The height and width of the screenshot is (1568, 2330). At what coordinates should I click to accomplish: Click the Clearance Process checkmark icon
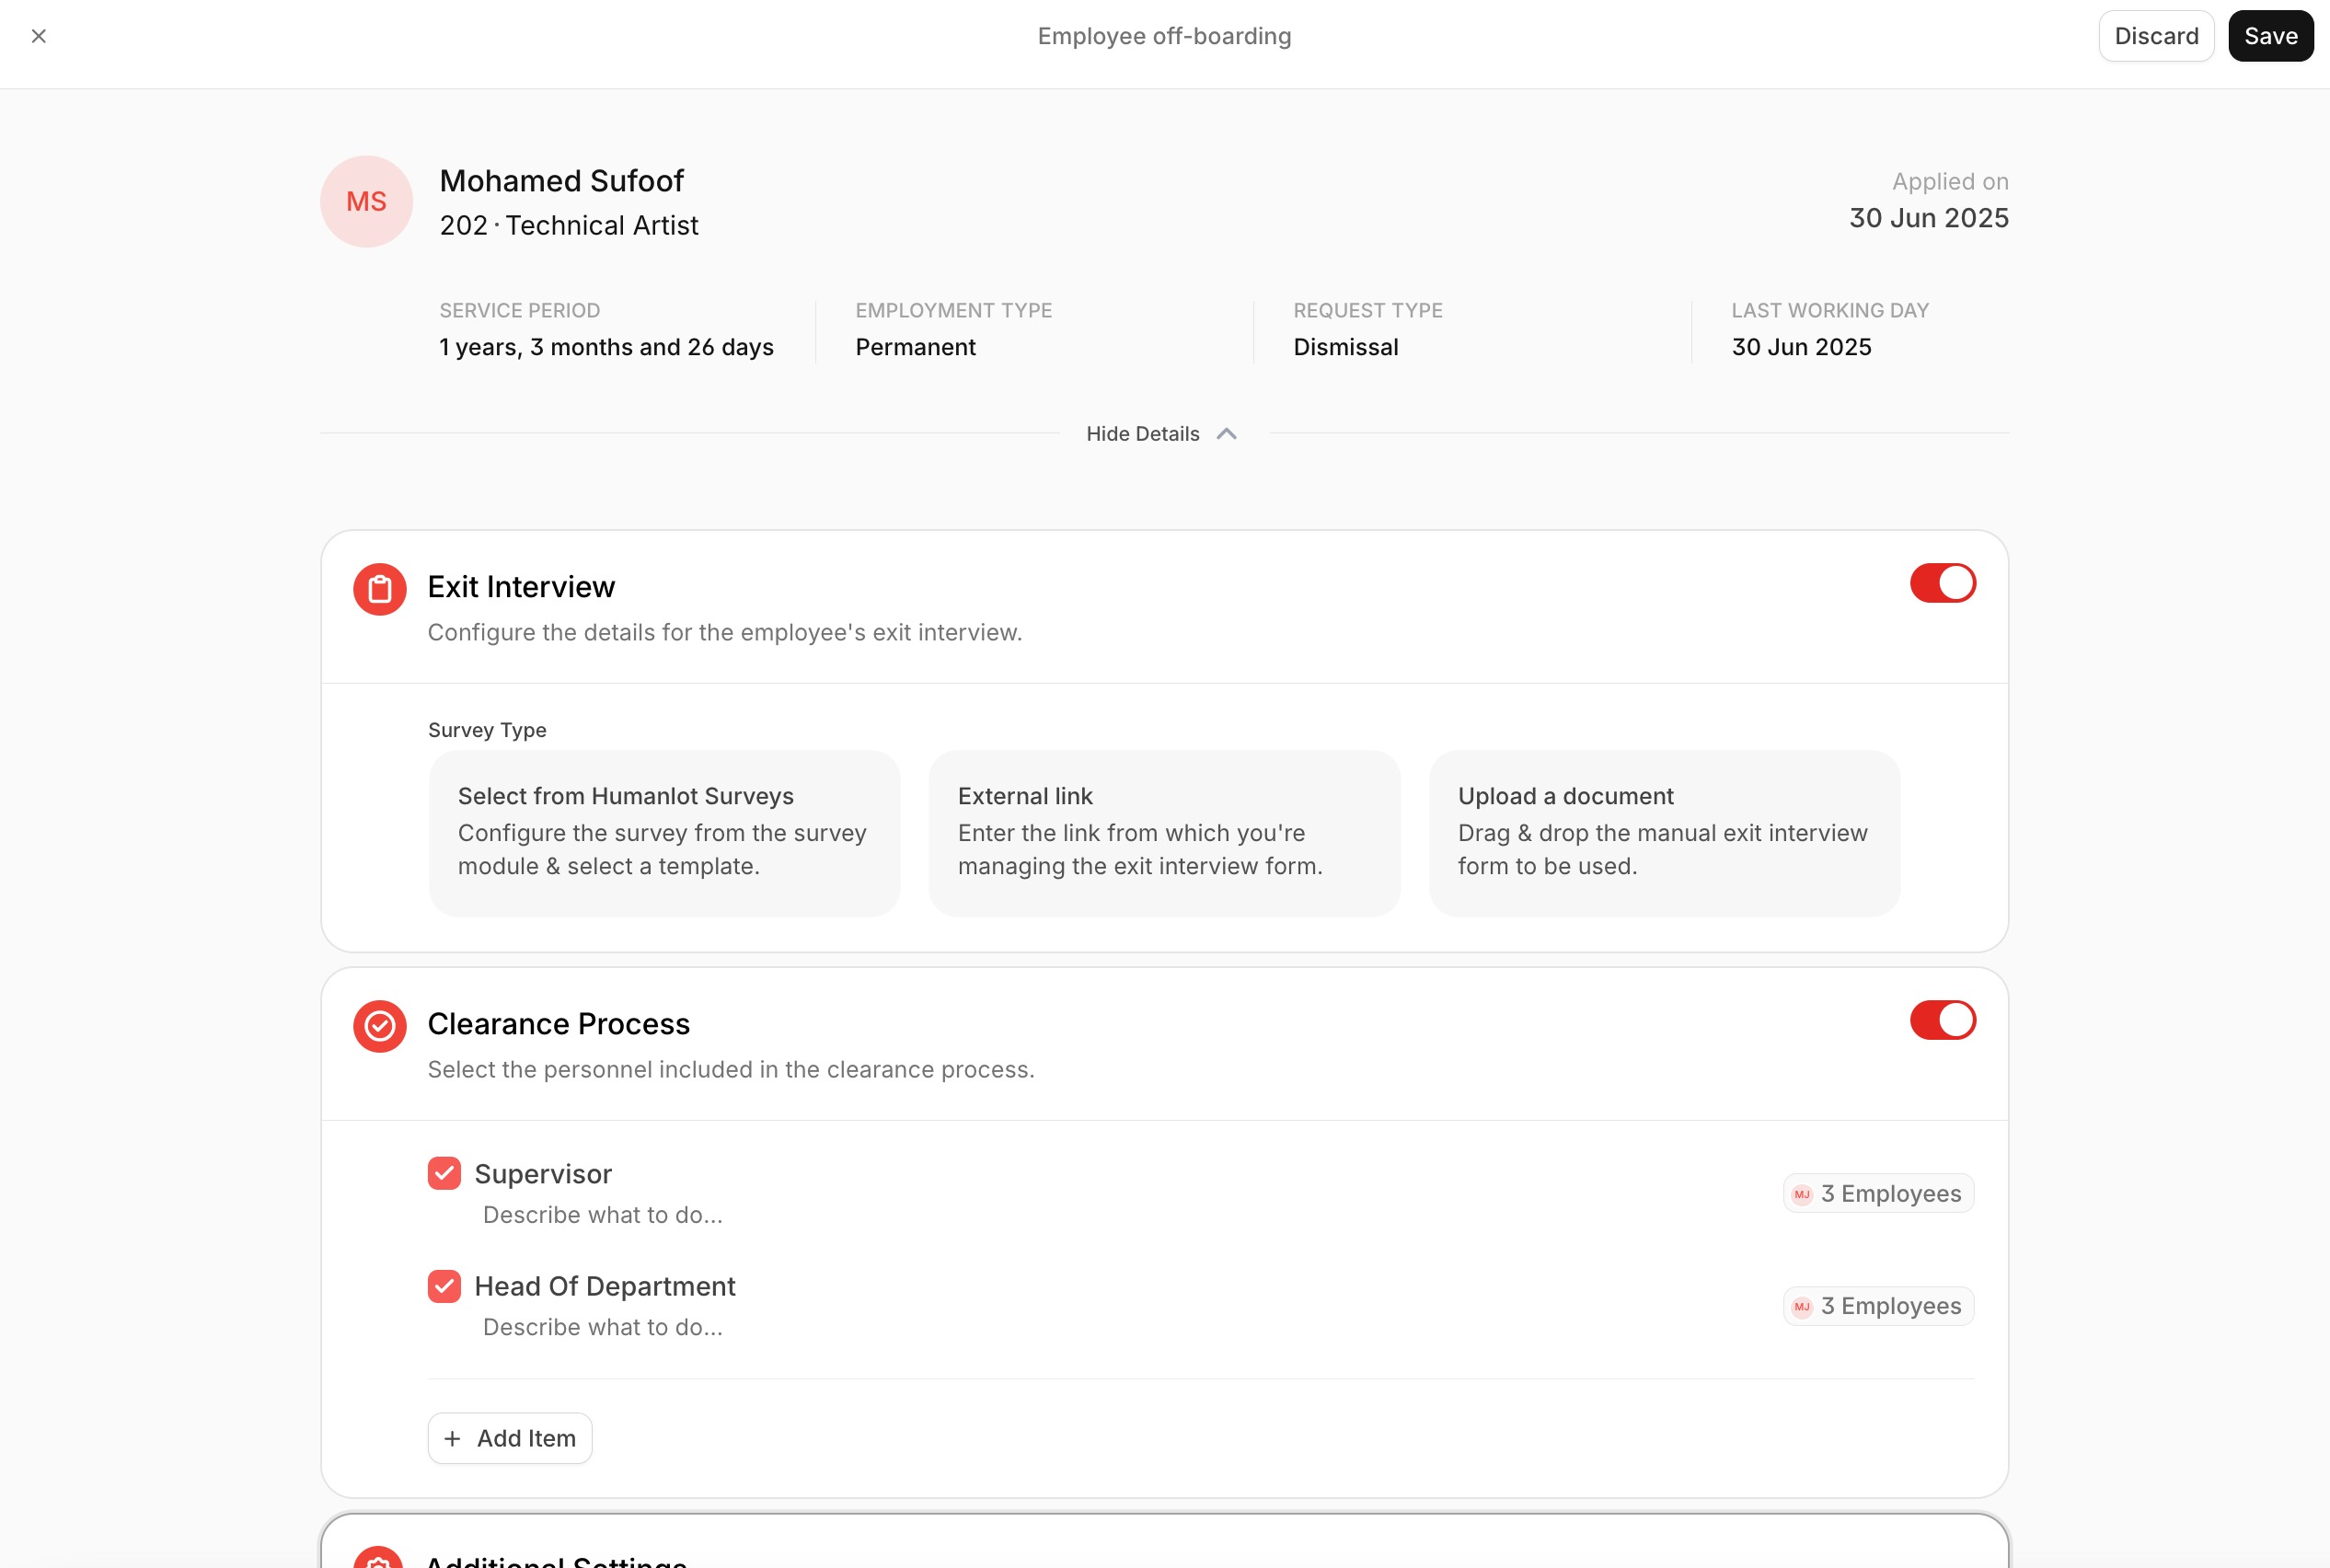379,1026
